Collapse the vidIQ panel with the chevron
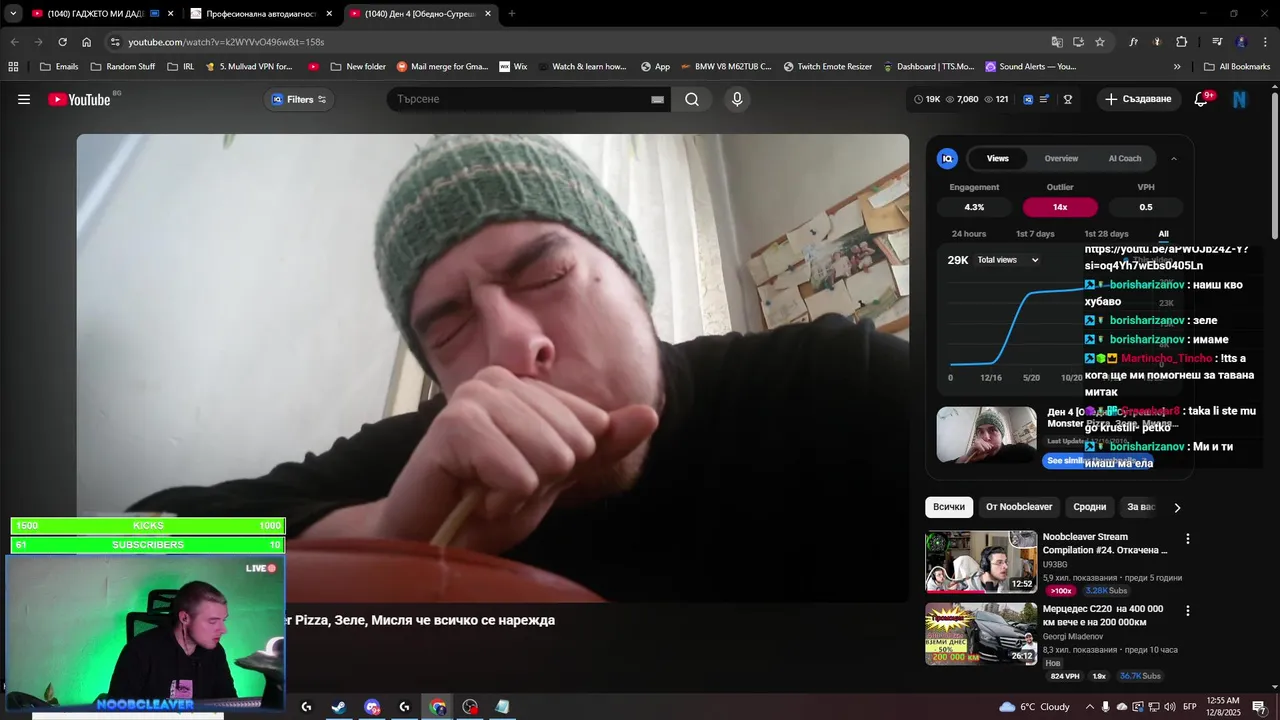The width and height of the screenshot is (1280, 720). click(x=1174, y=158)
